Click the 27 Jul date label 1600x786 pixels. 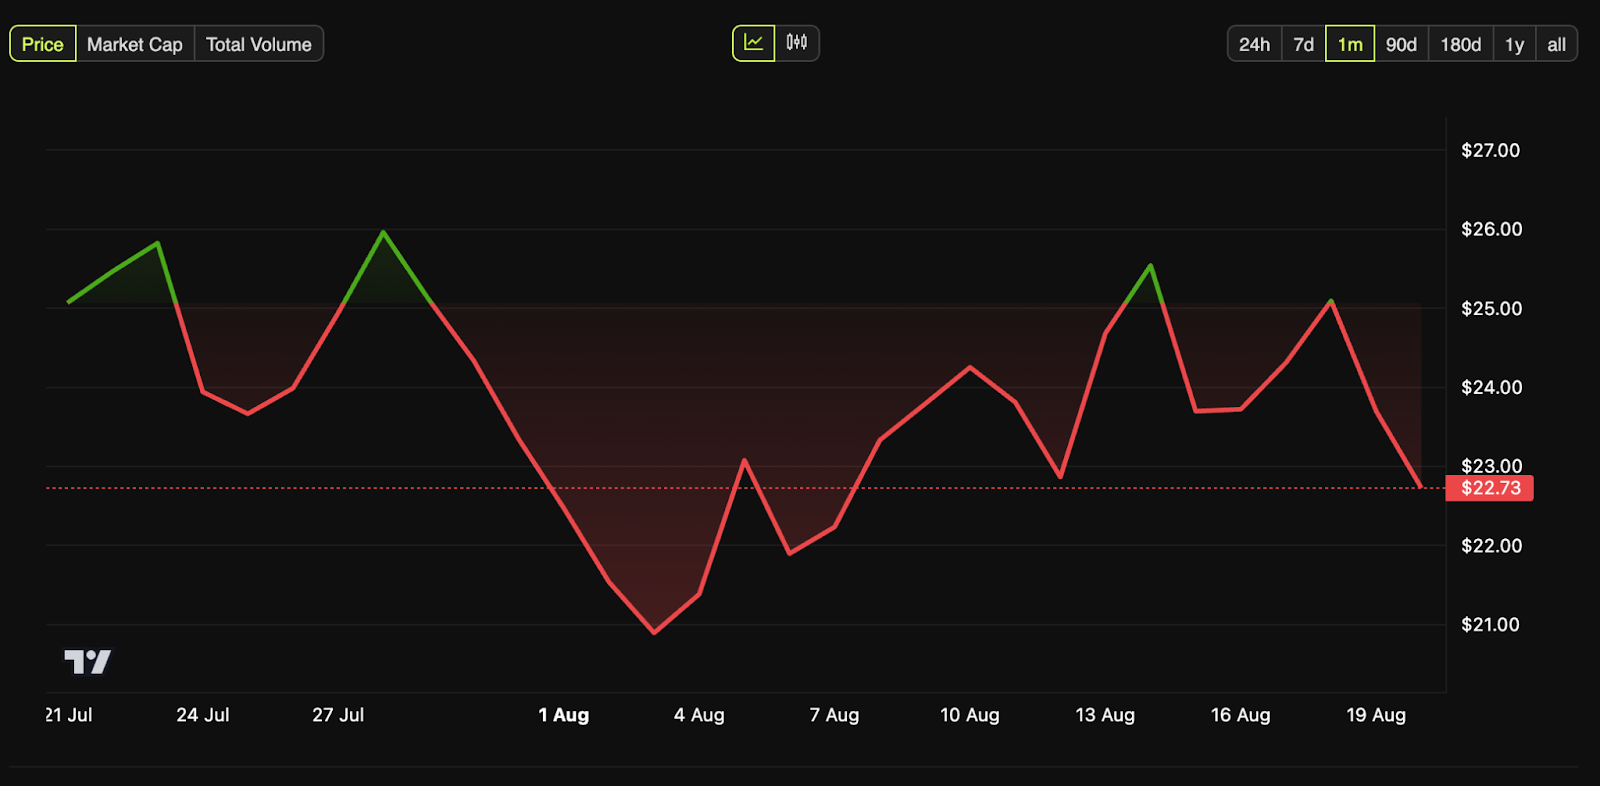click(x=338, y=715)
